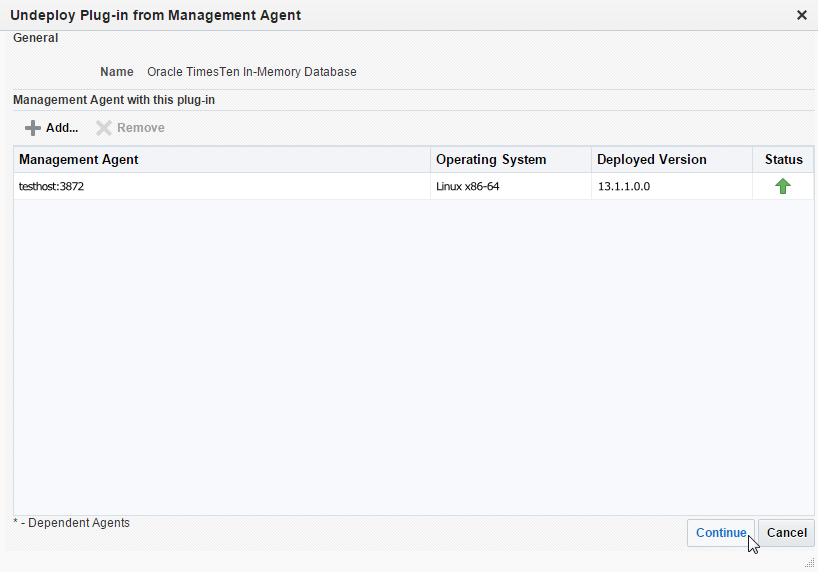The height and width of the screenshot is (572, 818).
Task: Click the Oracle TimesTen In-Memory Database name
Action: pyautogui.click(x=252, y=72)
